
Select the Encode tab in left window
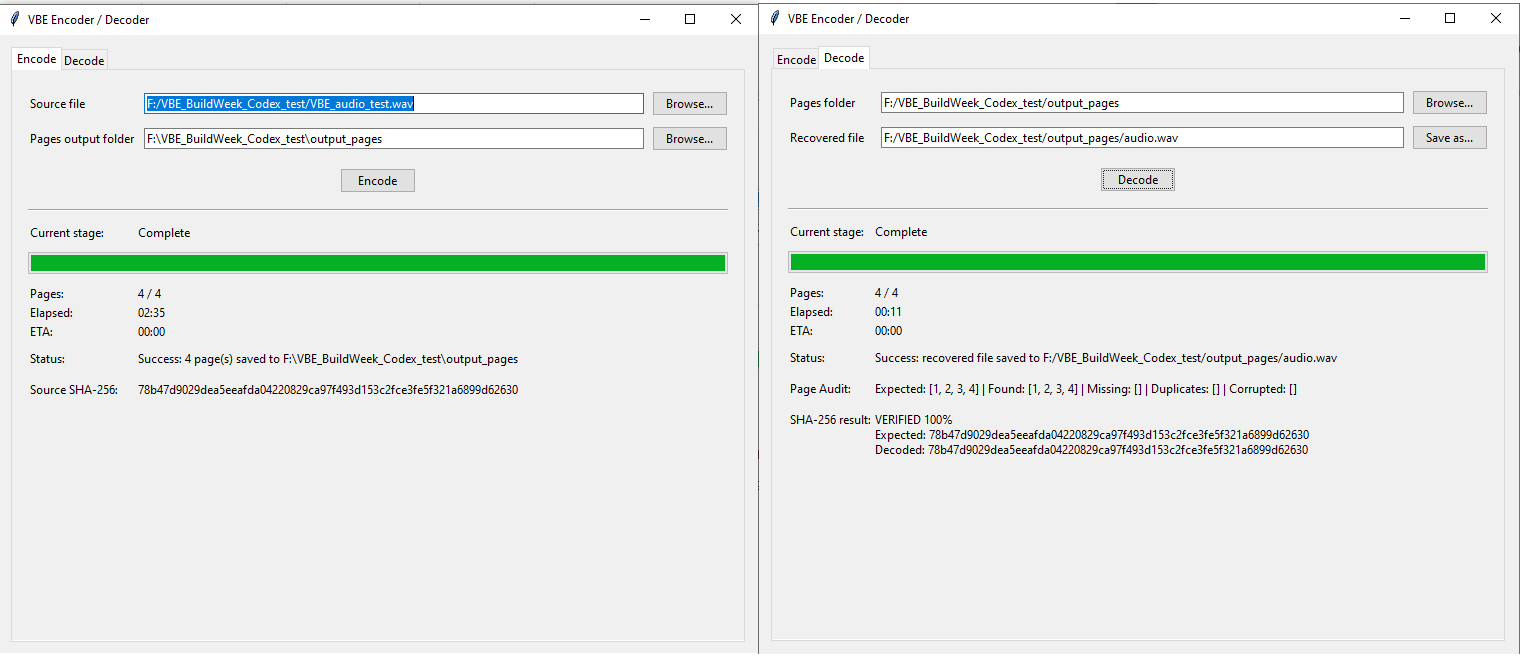pyautogui.click(x=37, y=59)
